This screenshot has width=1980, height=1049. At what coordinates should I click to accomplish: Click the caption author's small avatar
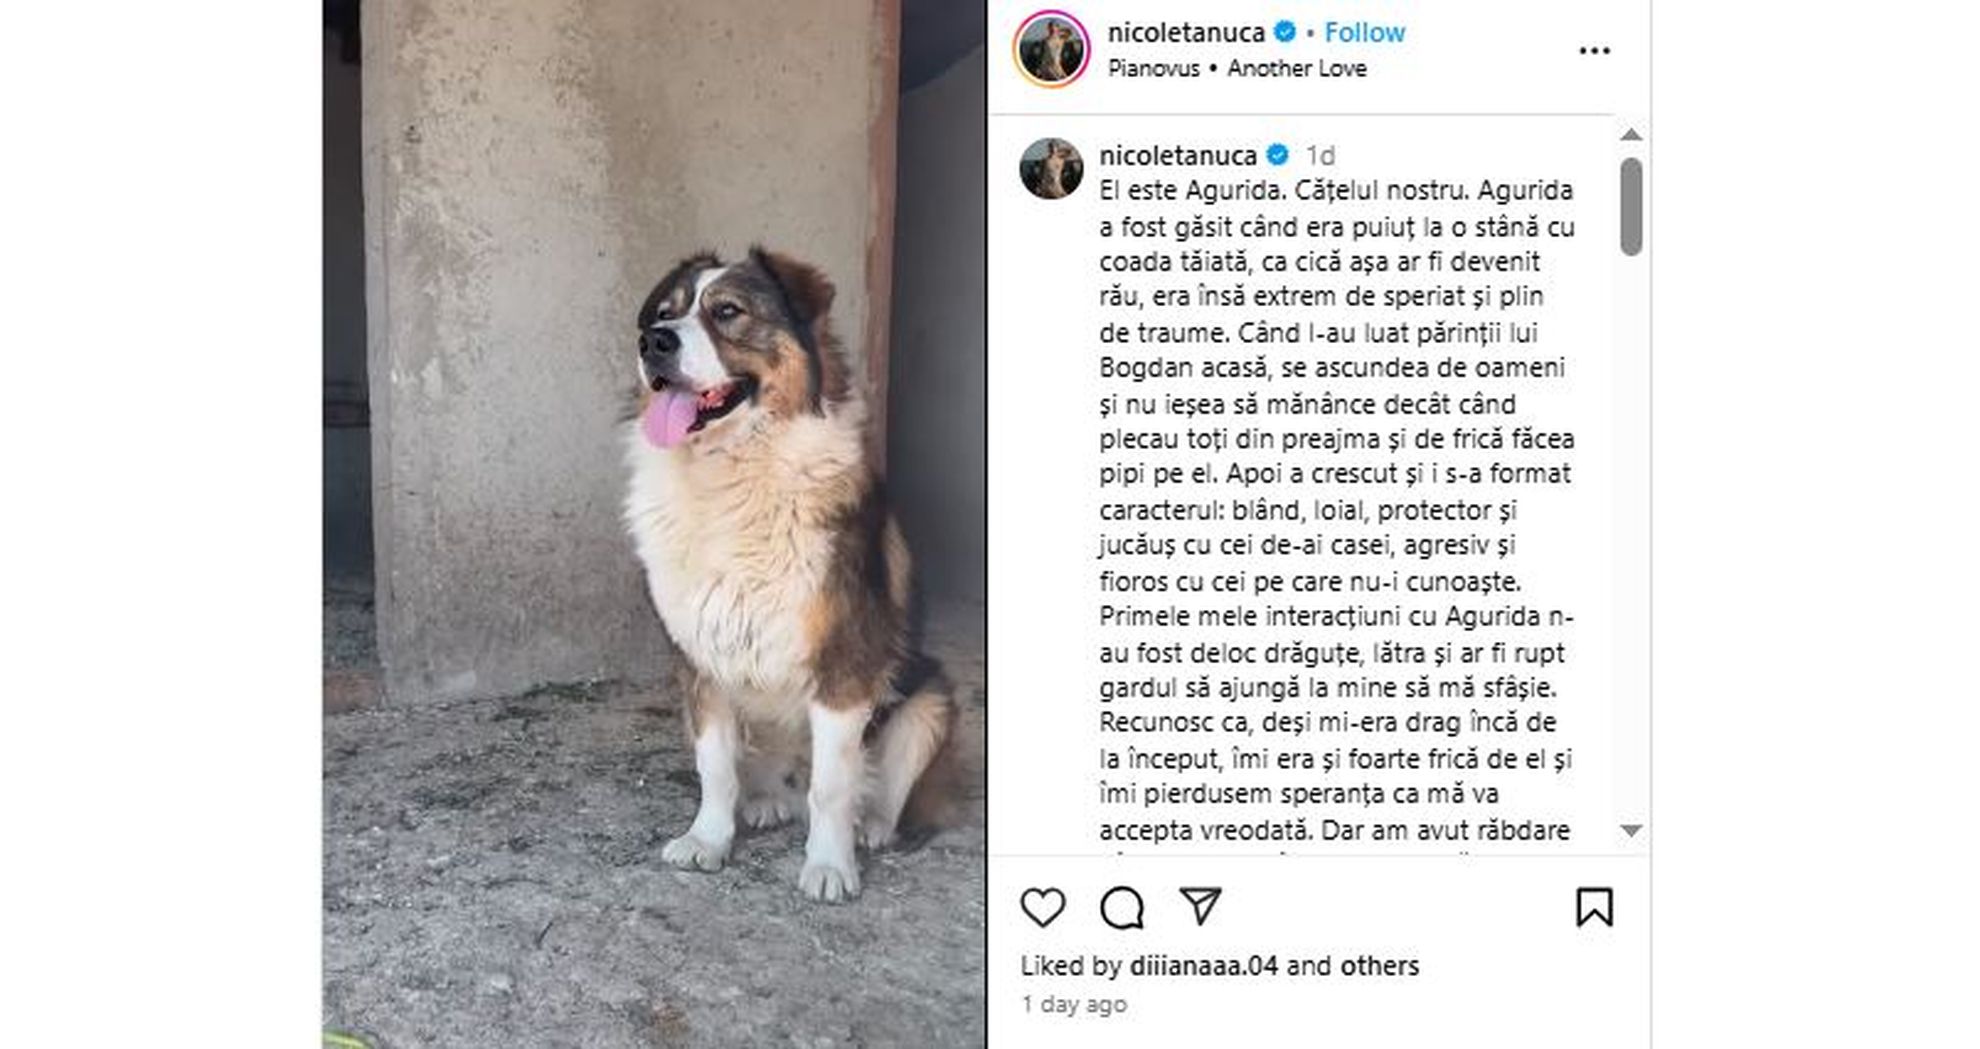1051,168
